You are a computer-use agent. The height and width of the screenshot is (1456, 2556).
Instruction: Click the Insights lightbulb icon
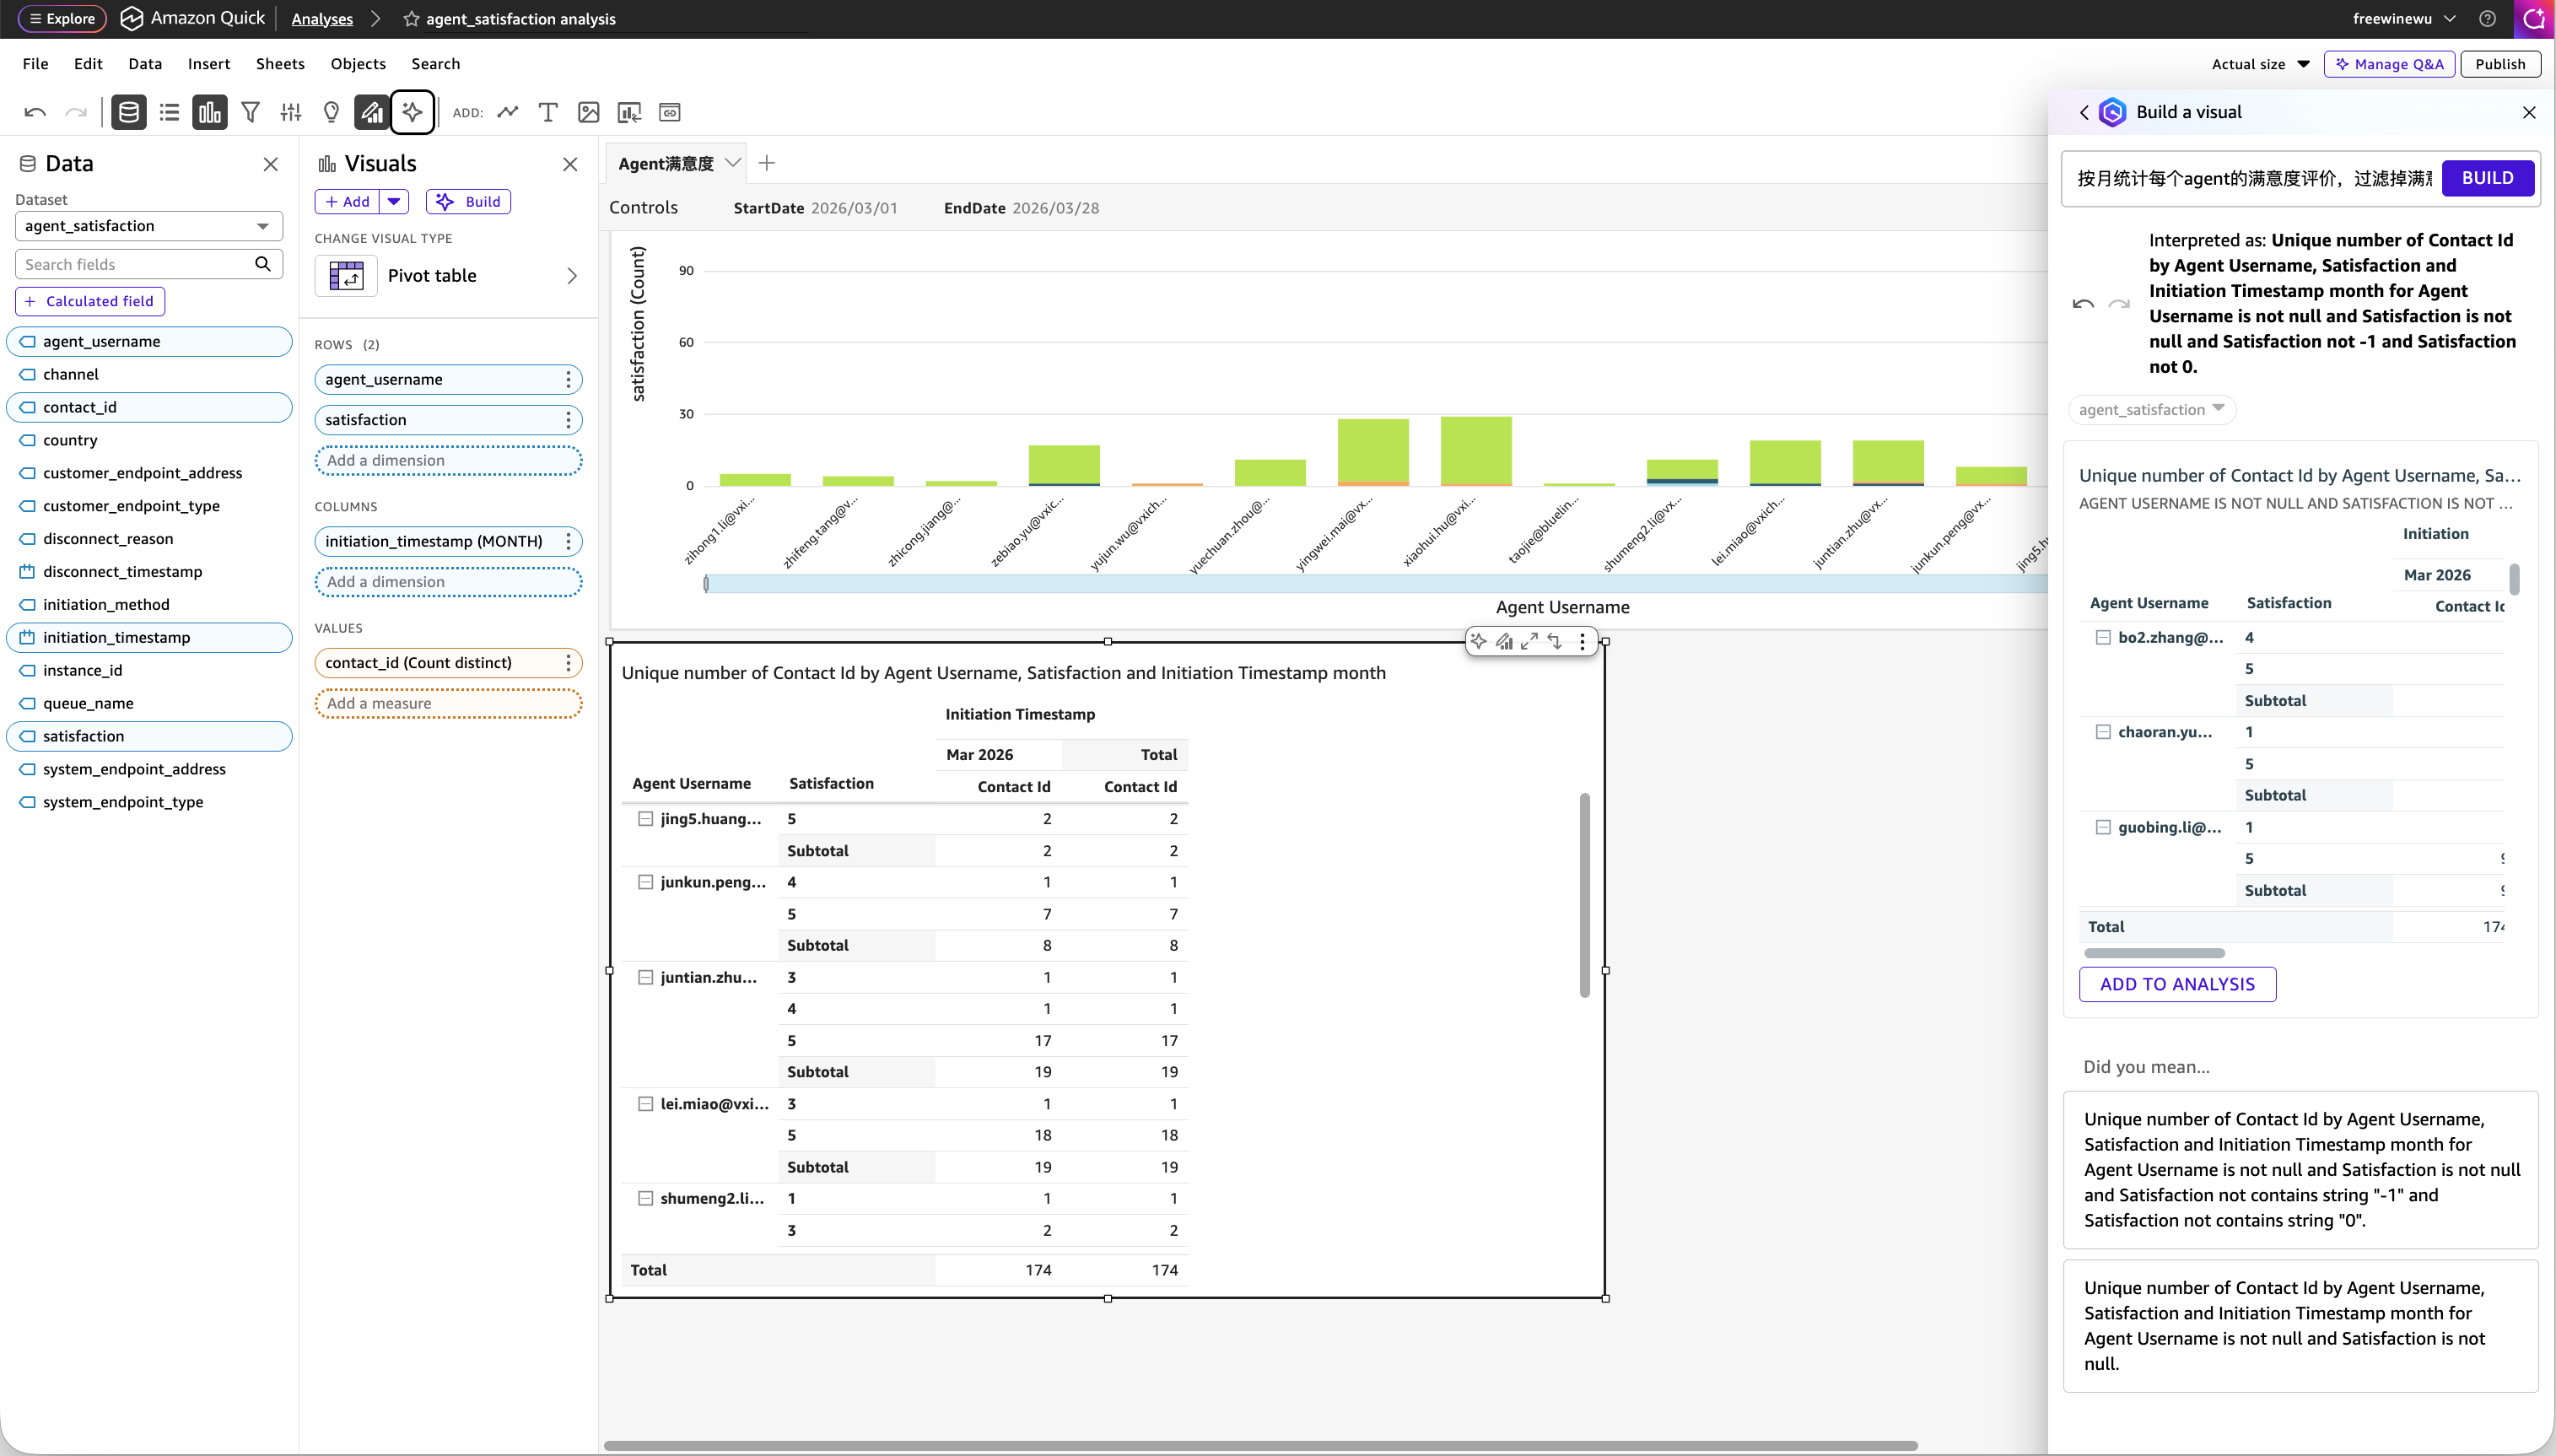(x=331, y=112)
